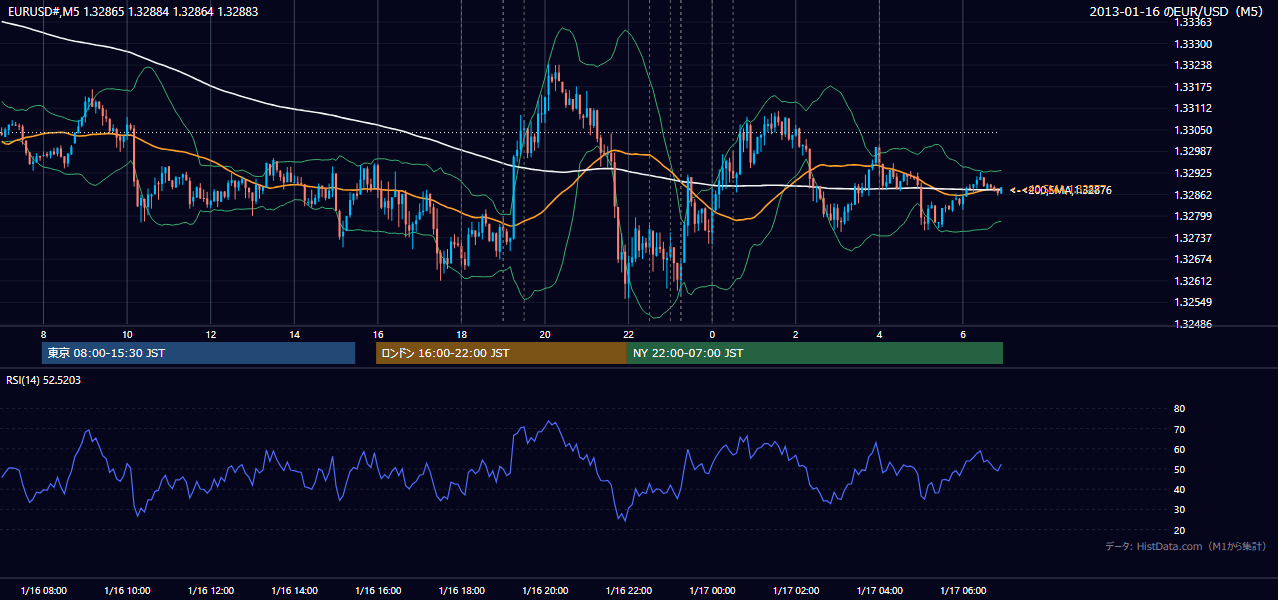Click the 1.33363 price axis label
Screen dimensions: 1278x600
coord(1192,22)
